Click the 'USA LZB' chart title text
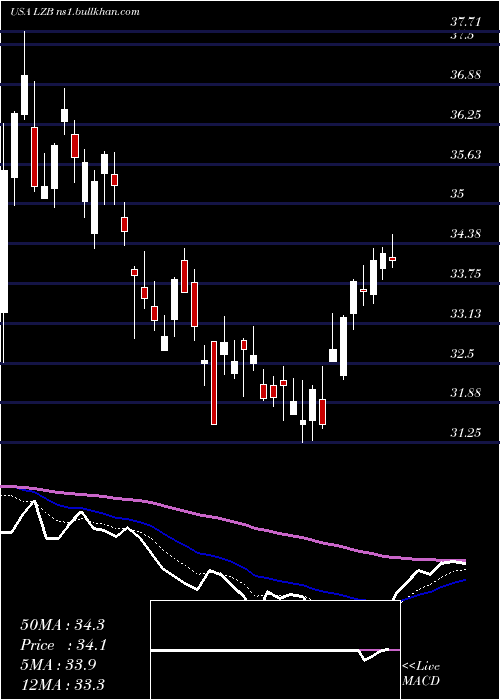The height and width of the screenshot is (700, 500). click(33, 11)
